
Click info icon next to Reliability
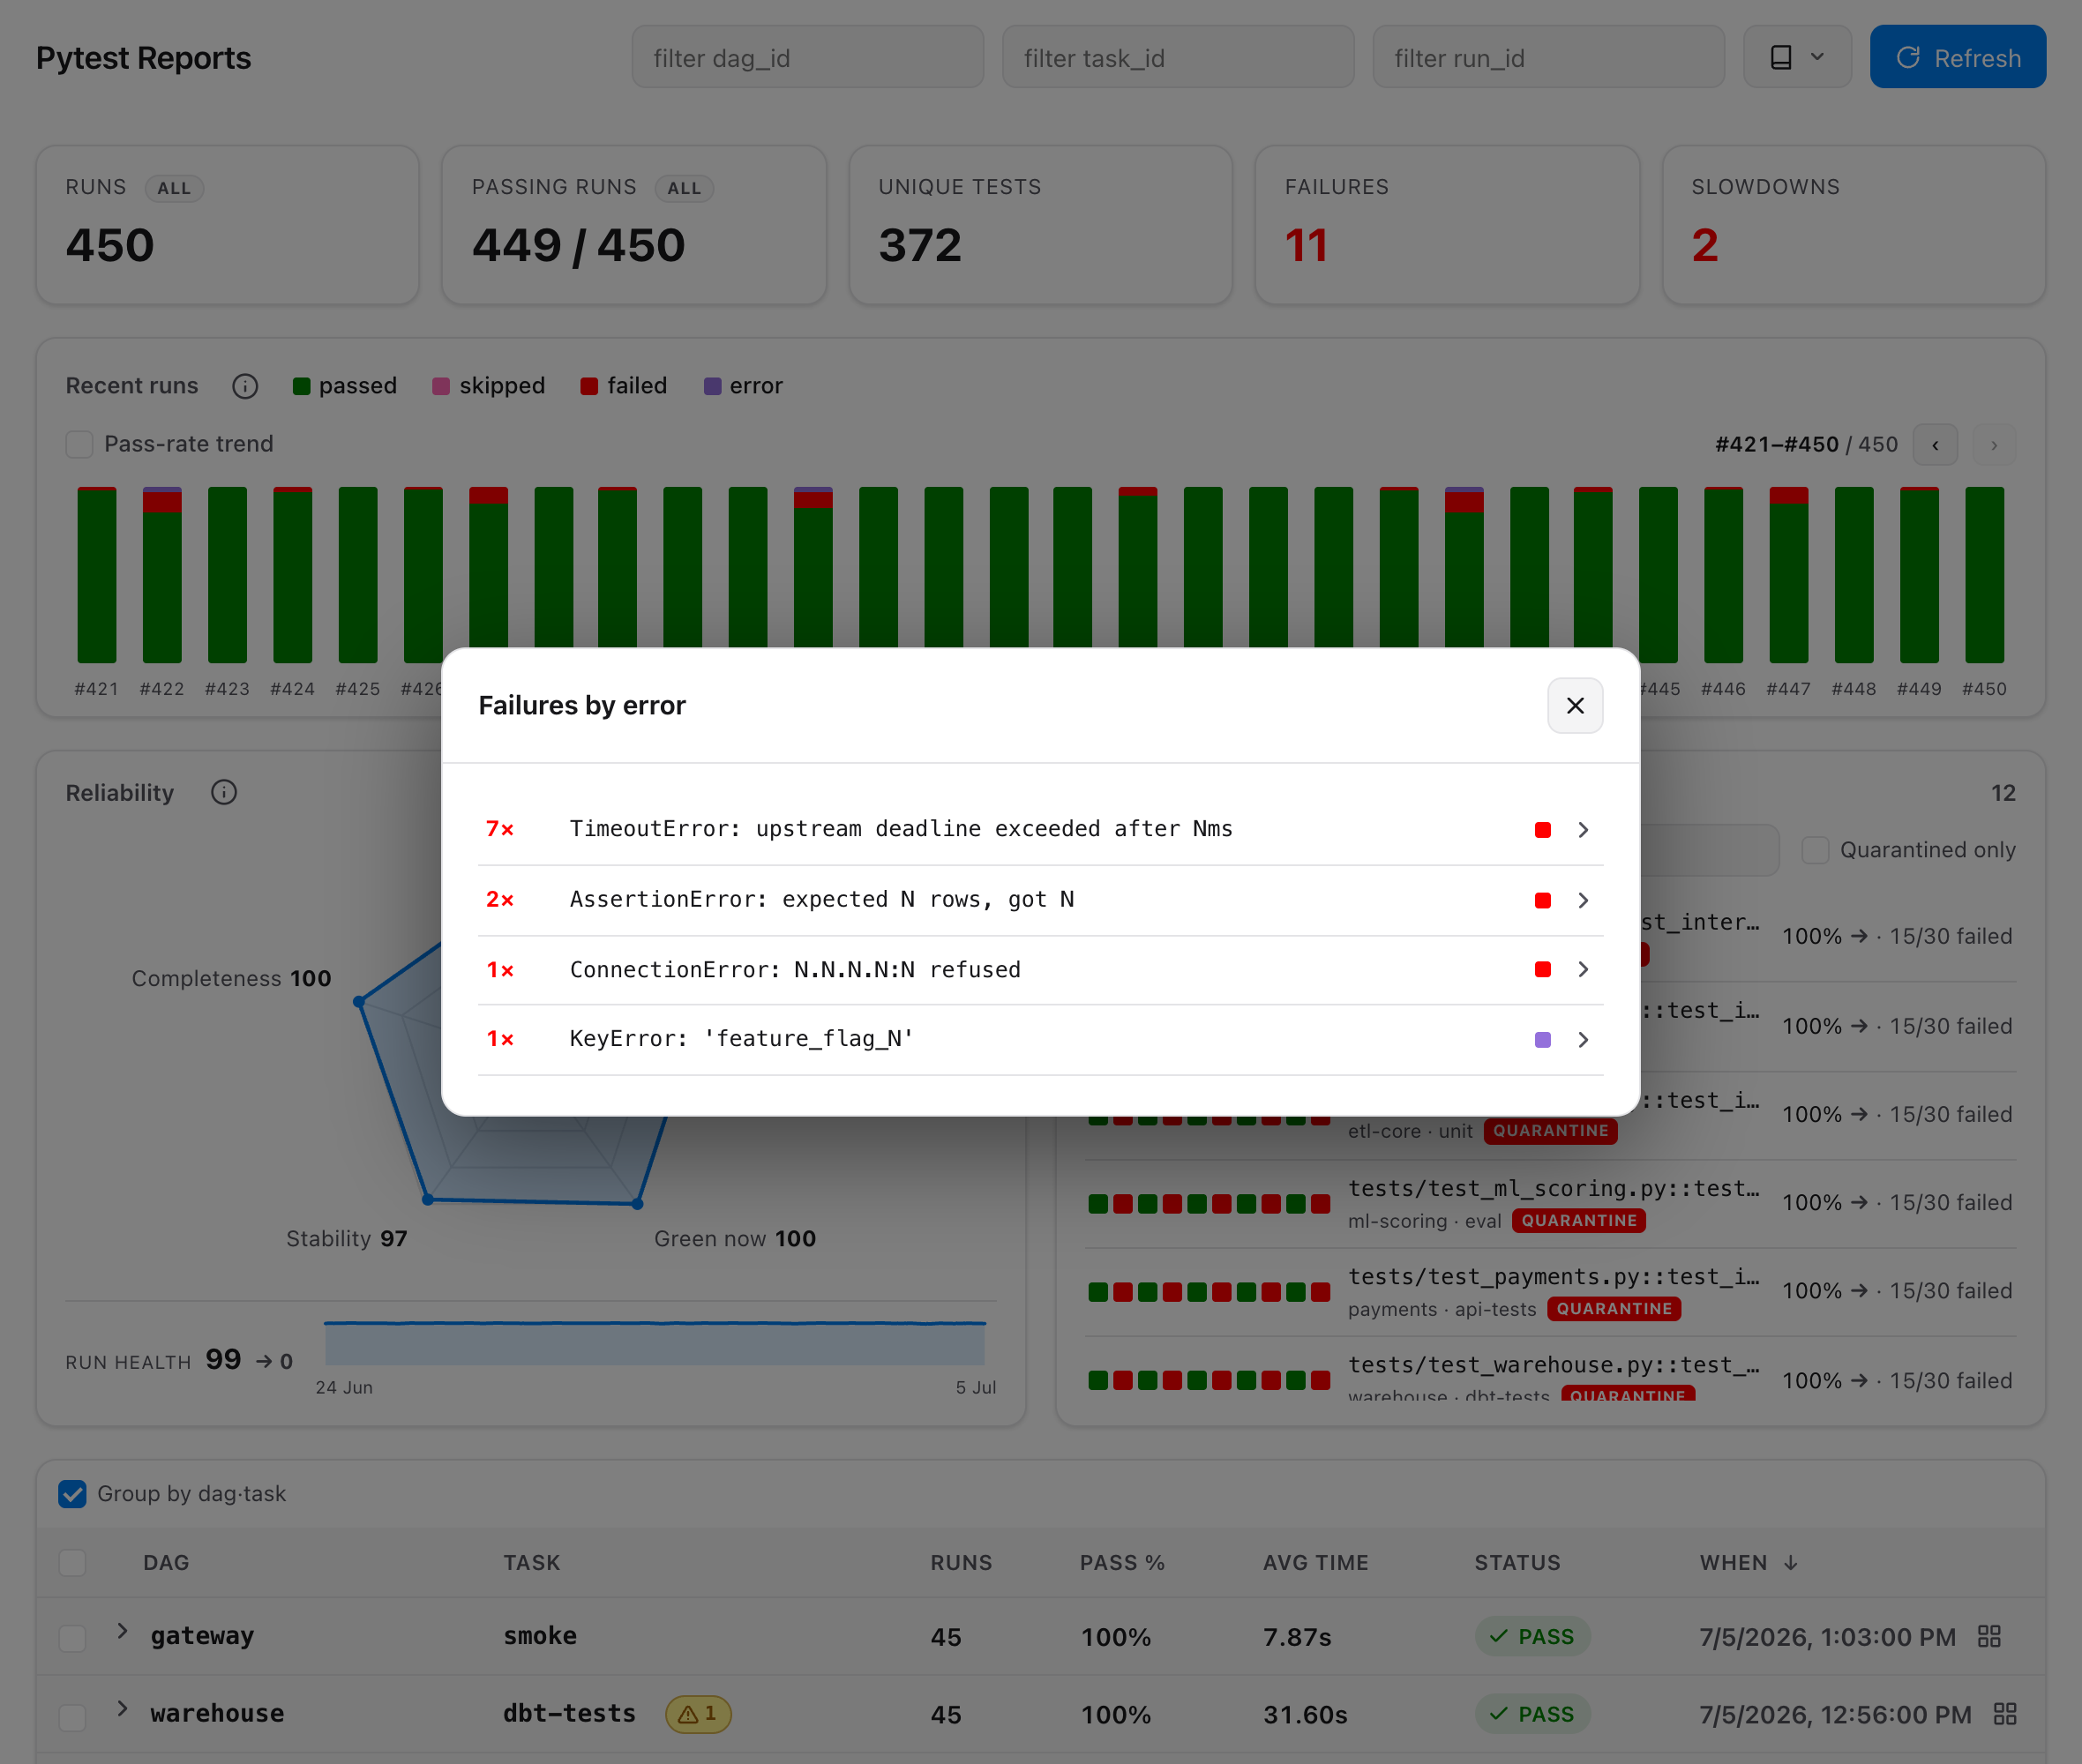point(224,793)
